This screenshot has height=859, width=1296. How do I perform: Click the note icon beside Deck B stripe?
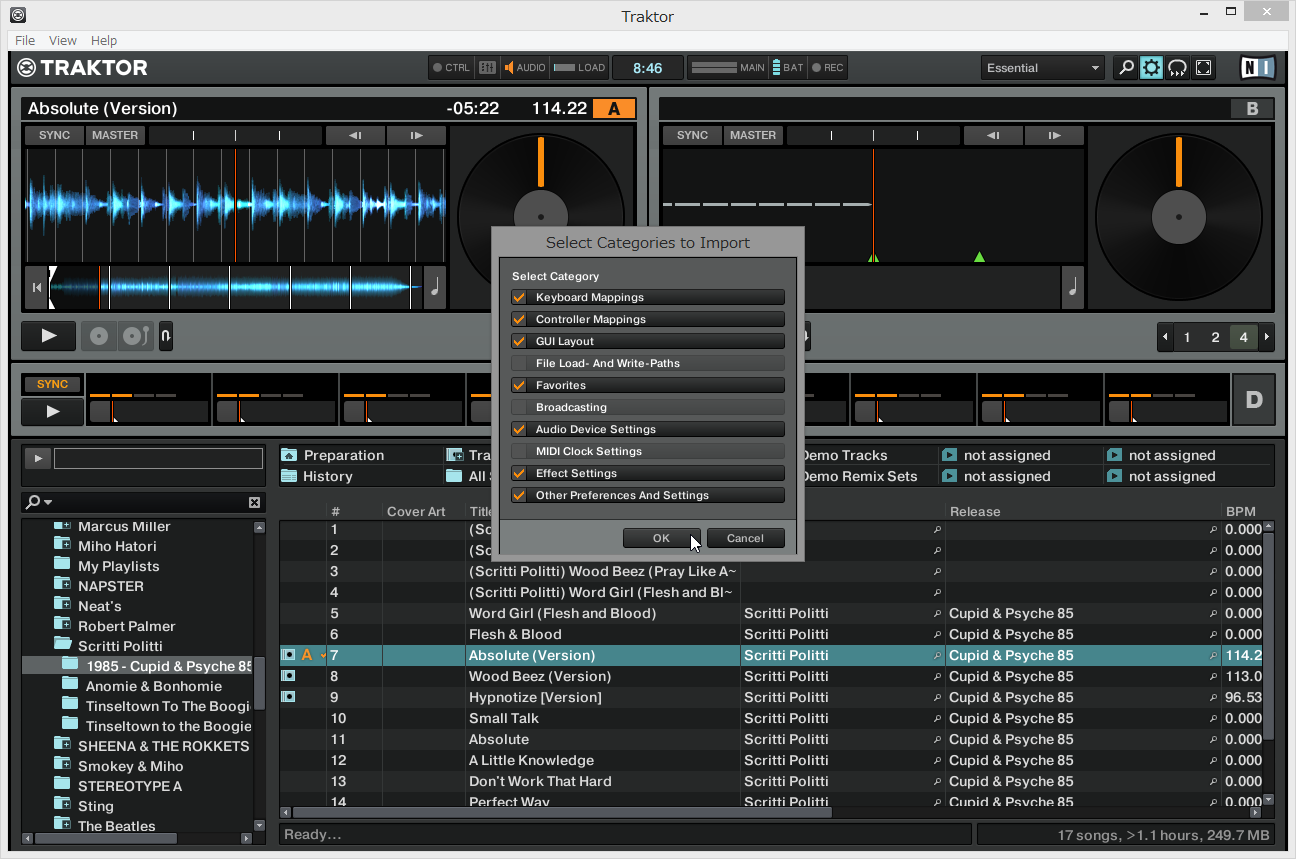click(1073, 288)
